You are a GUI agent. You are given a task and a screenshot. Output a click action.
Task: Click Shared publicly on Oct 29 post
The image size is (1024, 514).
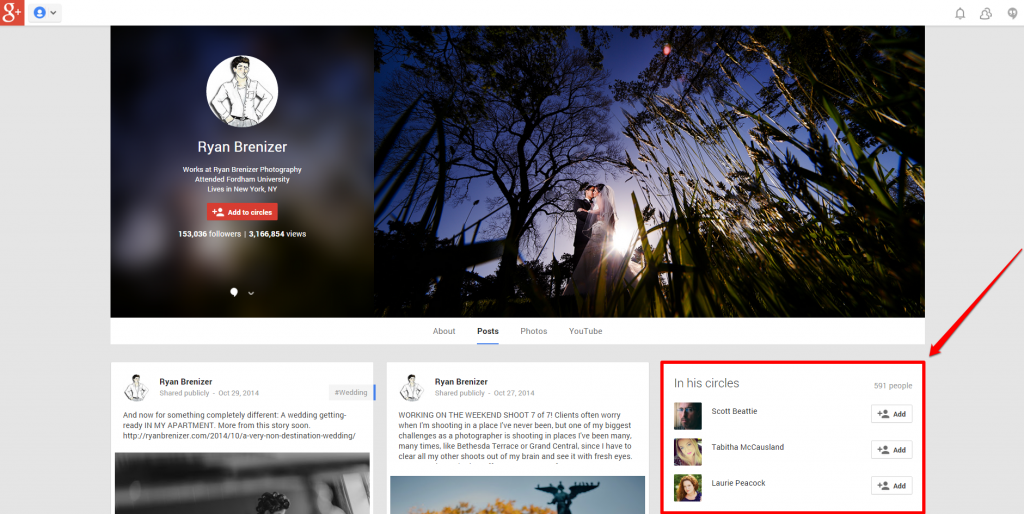coord(184,393)
